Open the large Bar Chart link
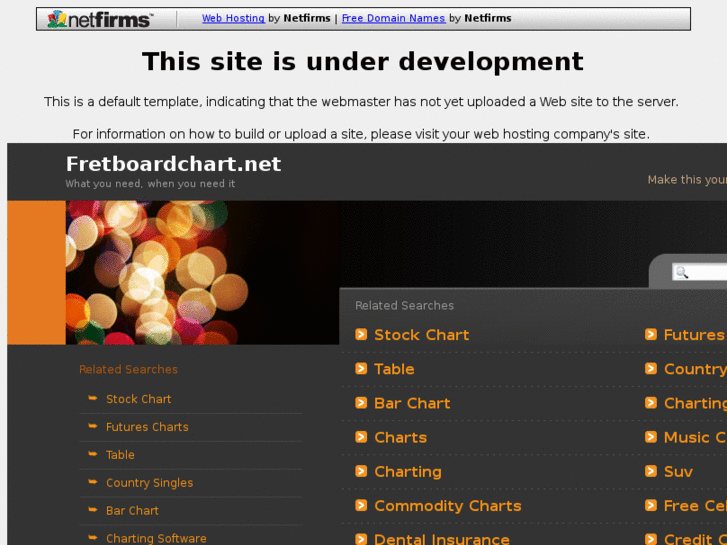 (412, 404)
